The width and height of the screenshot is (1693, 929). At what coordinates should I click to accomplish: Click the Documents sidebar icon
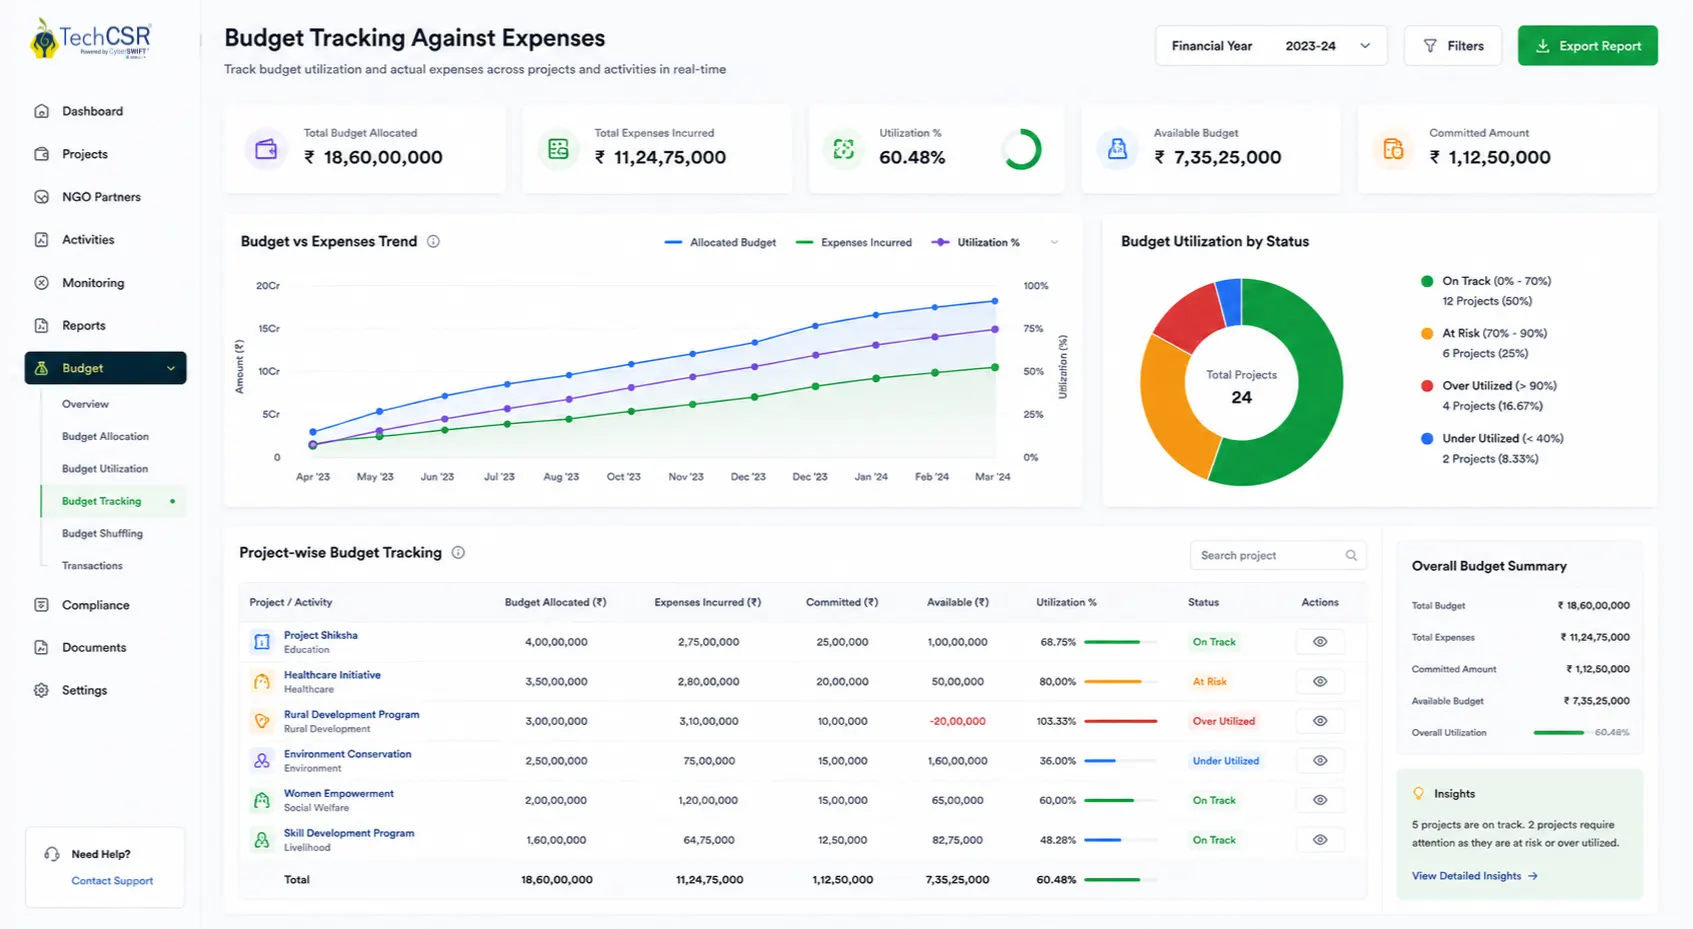coord(41,648)
